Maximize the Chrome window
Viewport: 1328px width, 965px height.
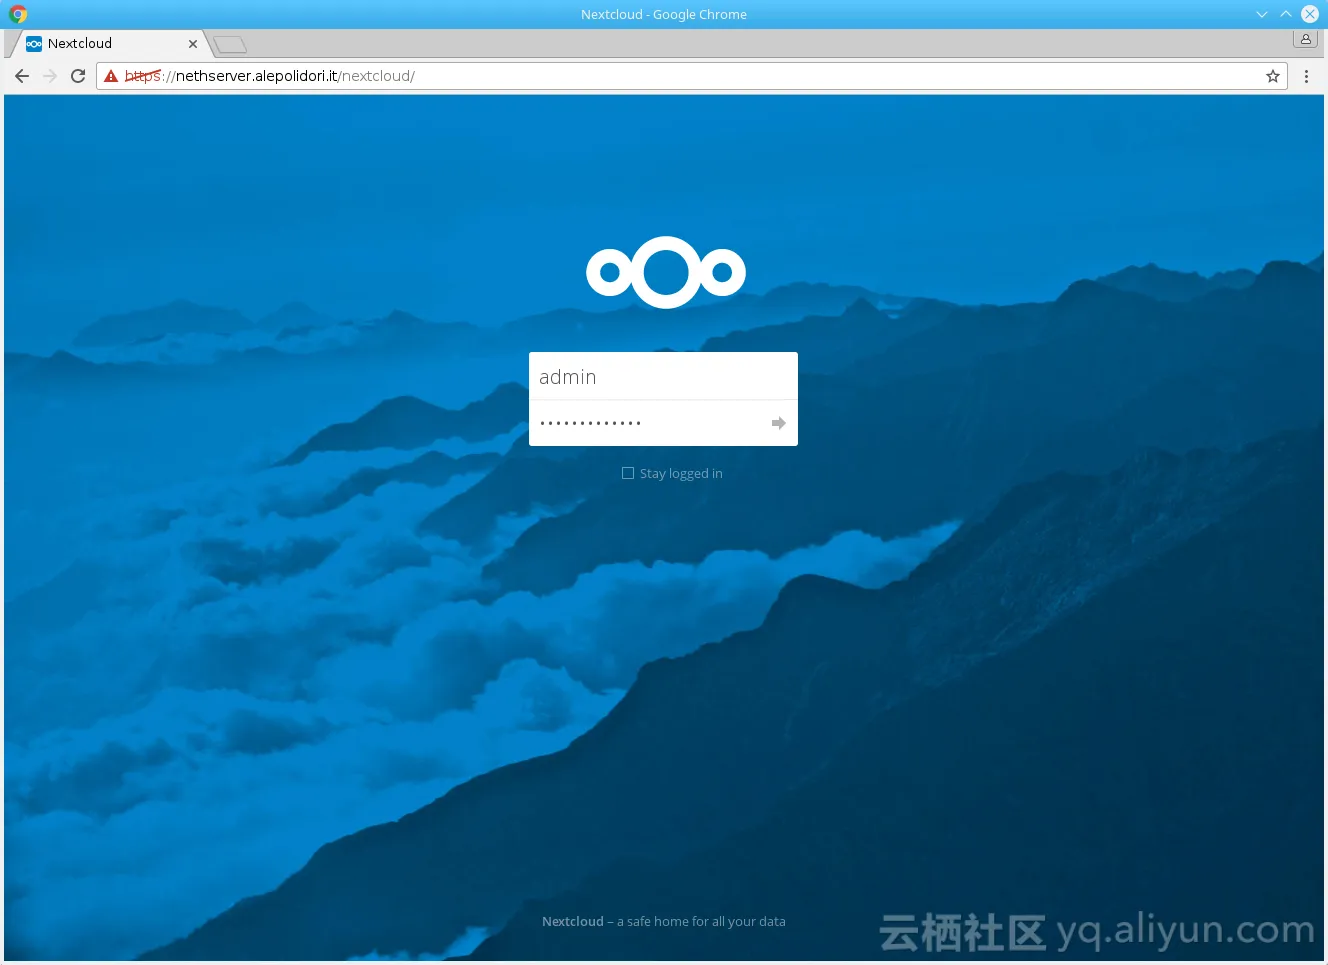pyautogui.click(x=1286, y=14)
